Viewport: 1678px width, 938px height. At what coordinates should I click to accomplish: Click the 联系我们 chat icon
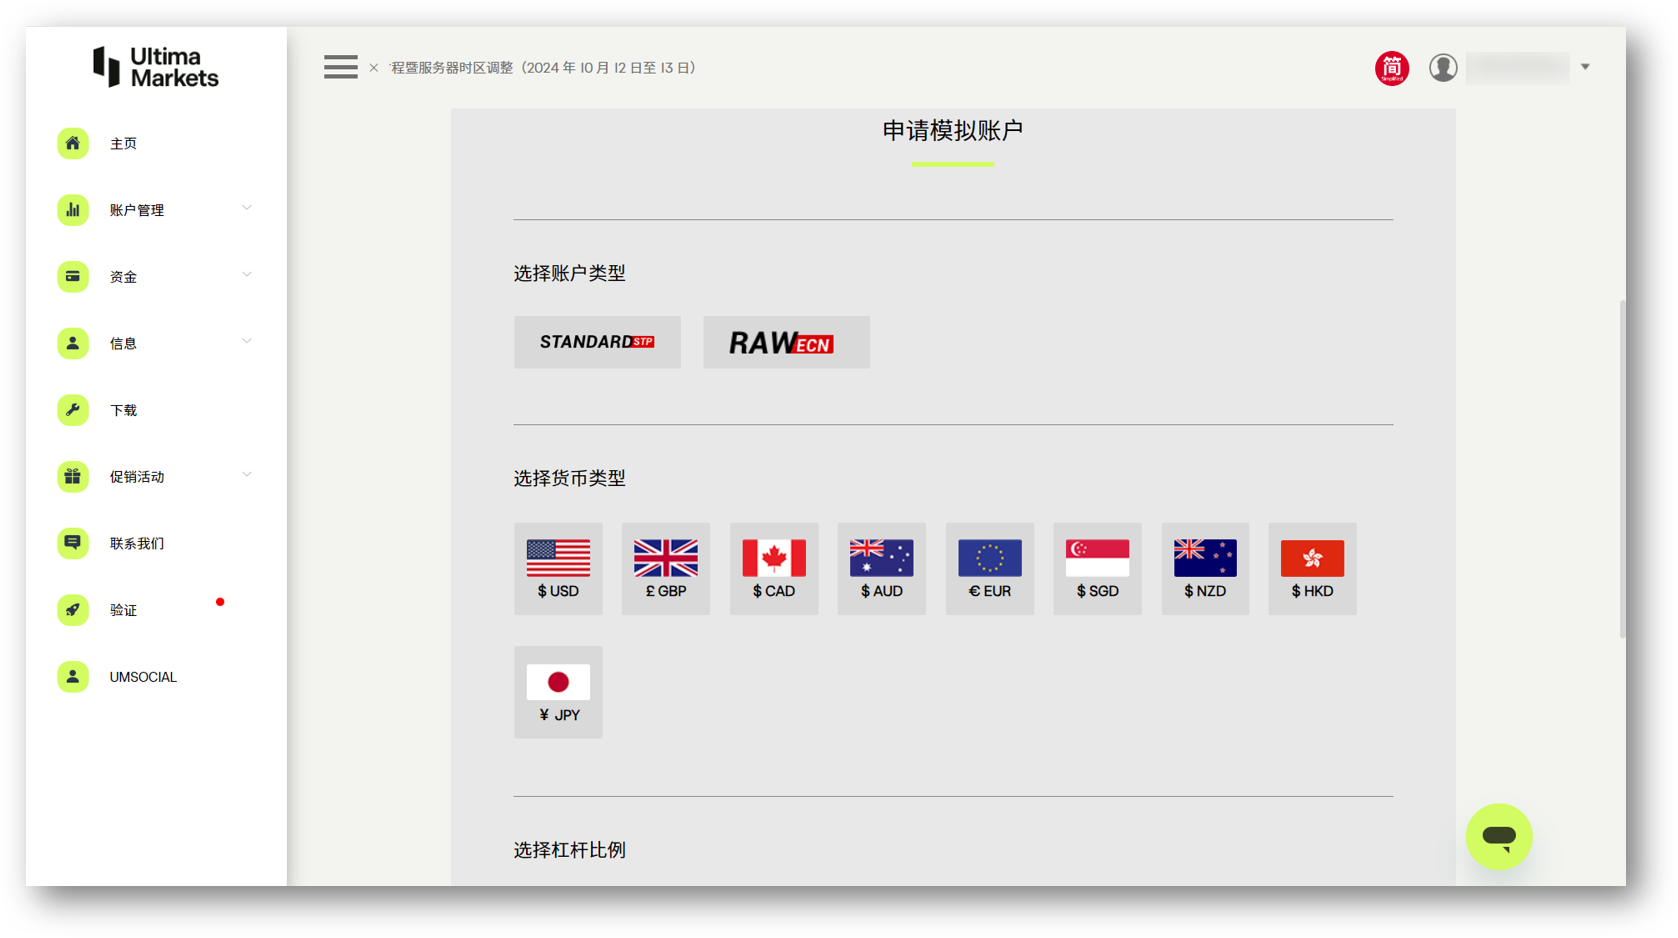tap(73, 543)
